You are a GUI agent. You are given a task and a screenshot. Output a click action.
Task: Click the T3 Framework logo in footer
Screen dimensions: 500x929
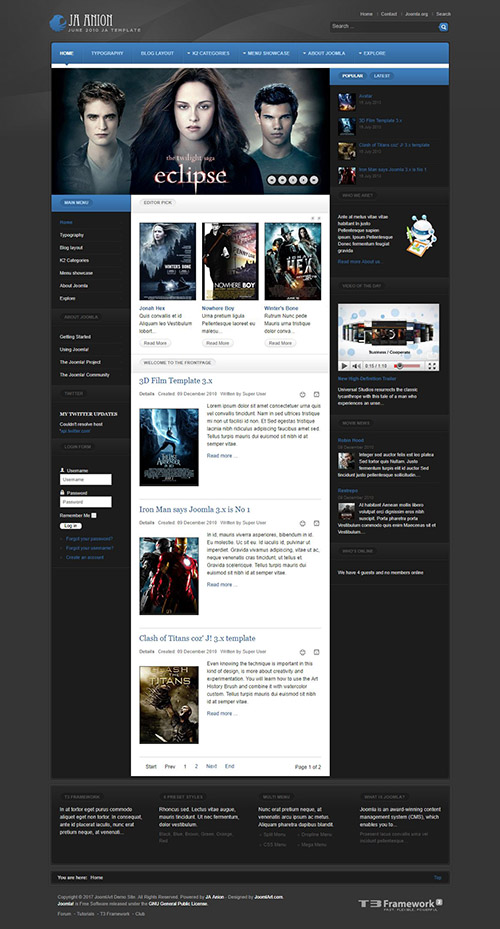[400, 904]
